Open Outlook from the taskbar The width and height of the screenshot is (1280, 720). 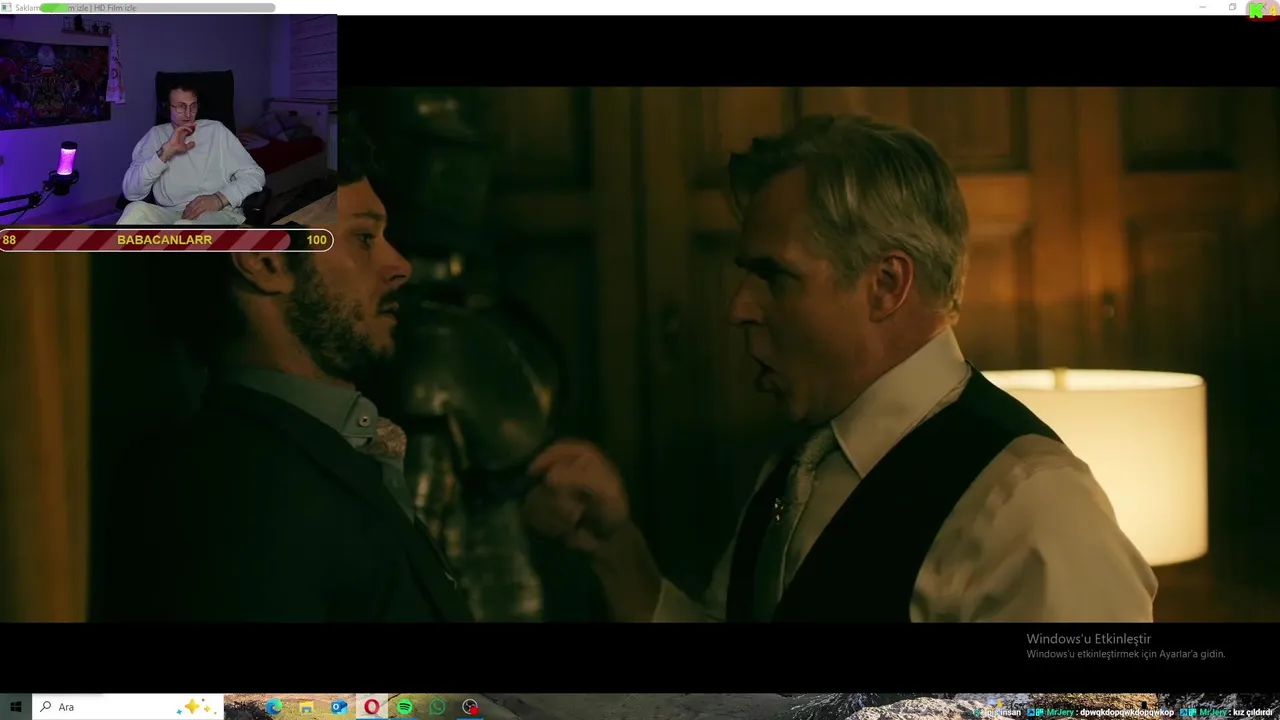click(339, 707)
